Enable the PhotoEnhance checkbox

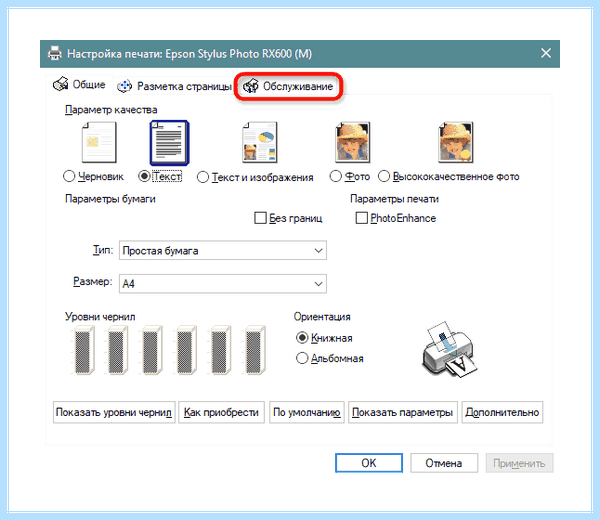pos(362,218)
